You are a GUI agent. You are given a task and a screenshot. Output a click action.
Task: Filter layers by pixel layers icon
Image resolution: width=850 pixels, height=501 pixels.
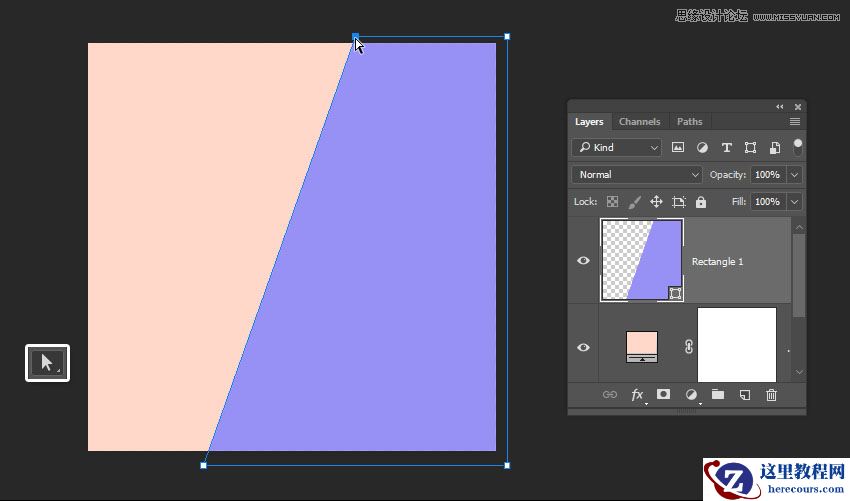678,147
